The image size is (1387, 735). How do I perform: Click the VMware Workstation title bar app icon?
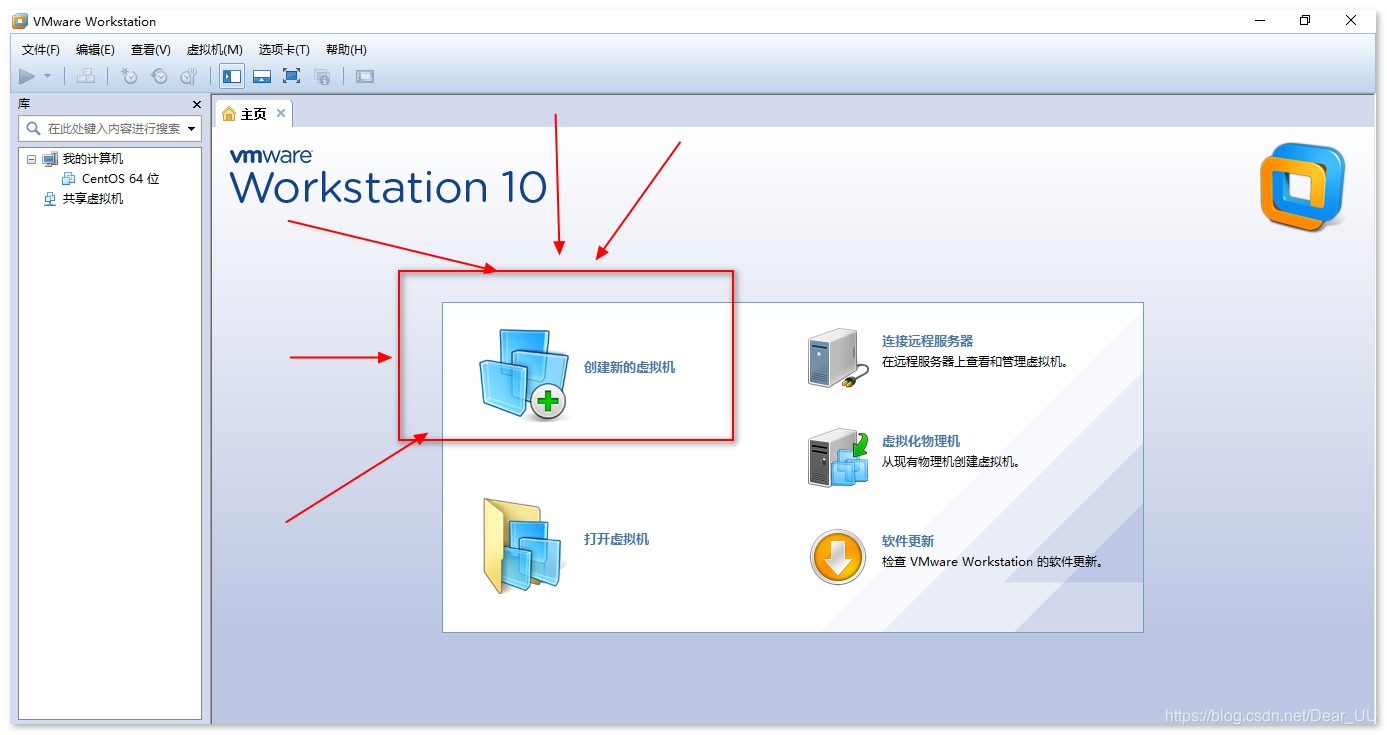tap(20, 21)
